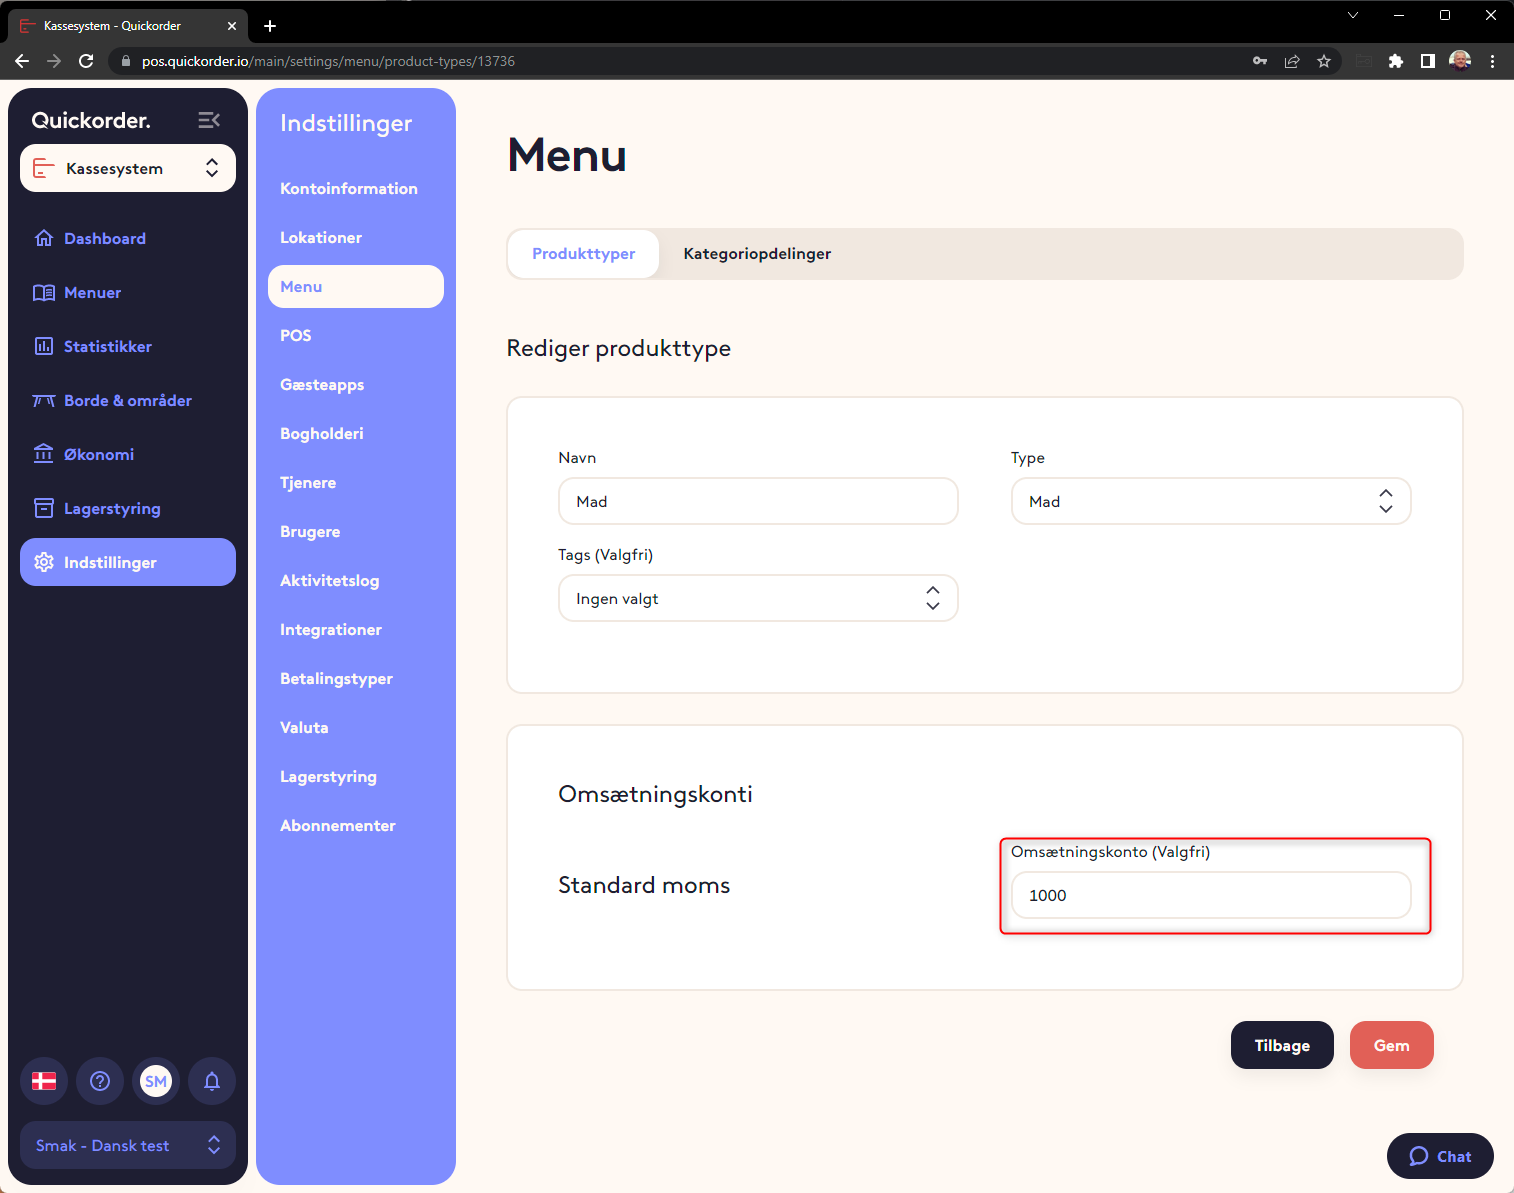
Task: Open Statistikker section
Action: point(128,346)
